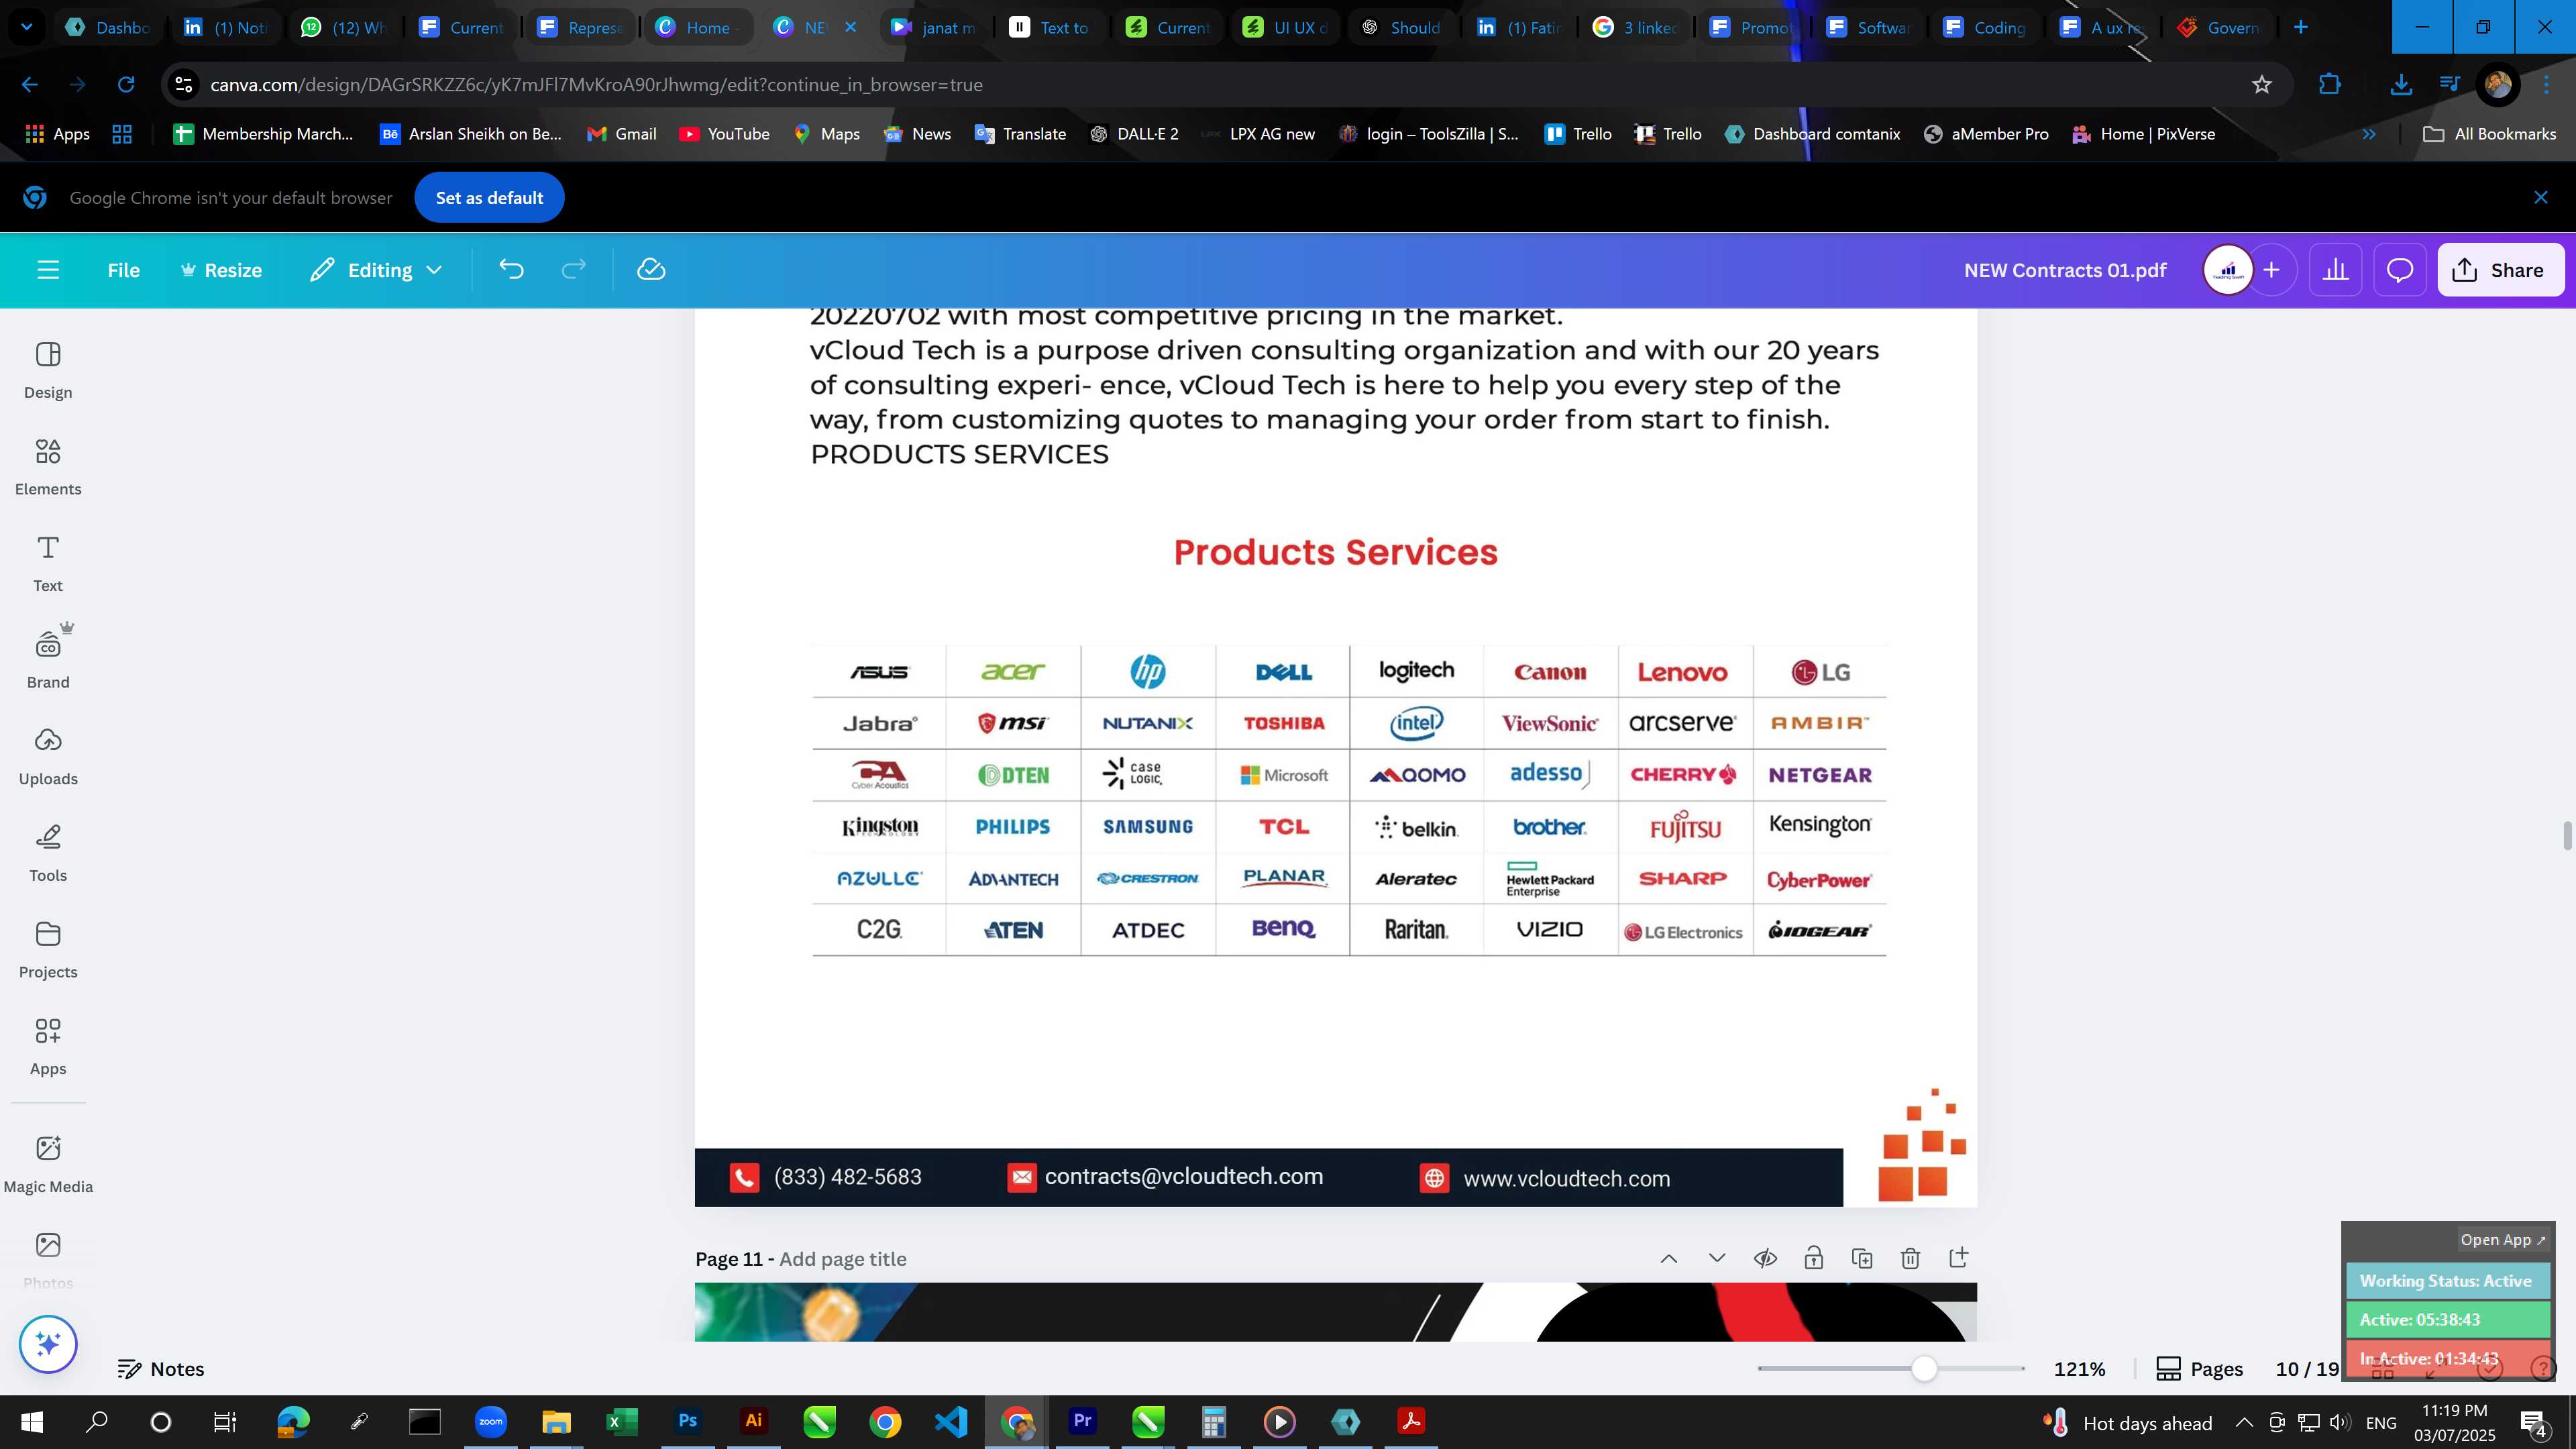The width and height of the screenshot is (2576, 1449).
Task: Open the comments speech bubble icon
Action: pos(2400,270)
